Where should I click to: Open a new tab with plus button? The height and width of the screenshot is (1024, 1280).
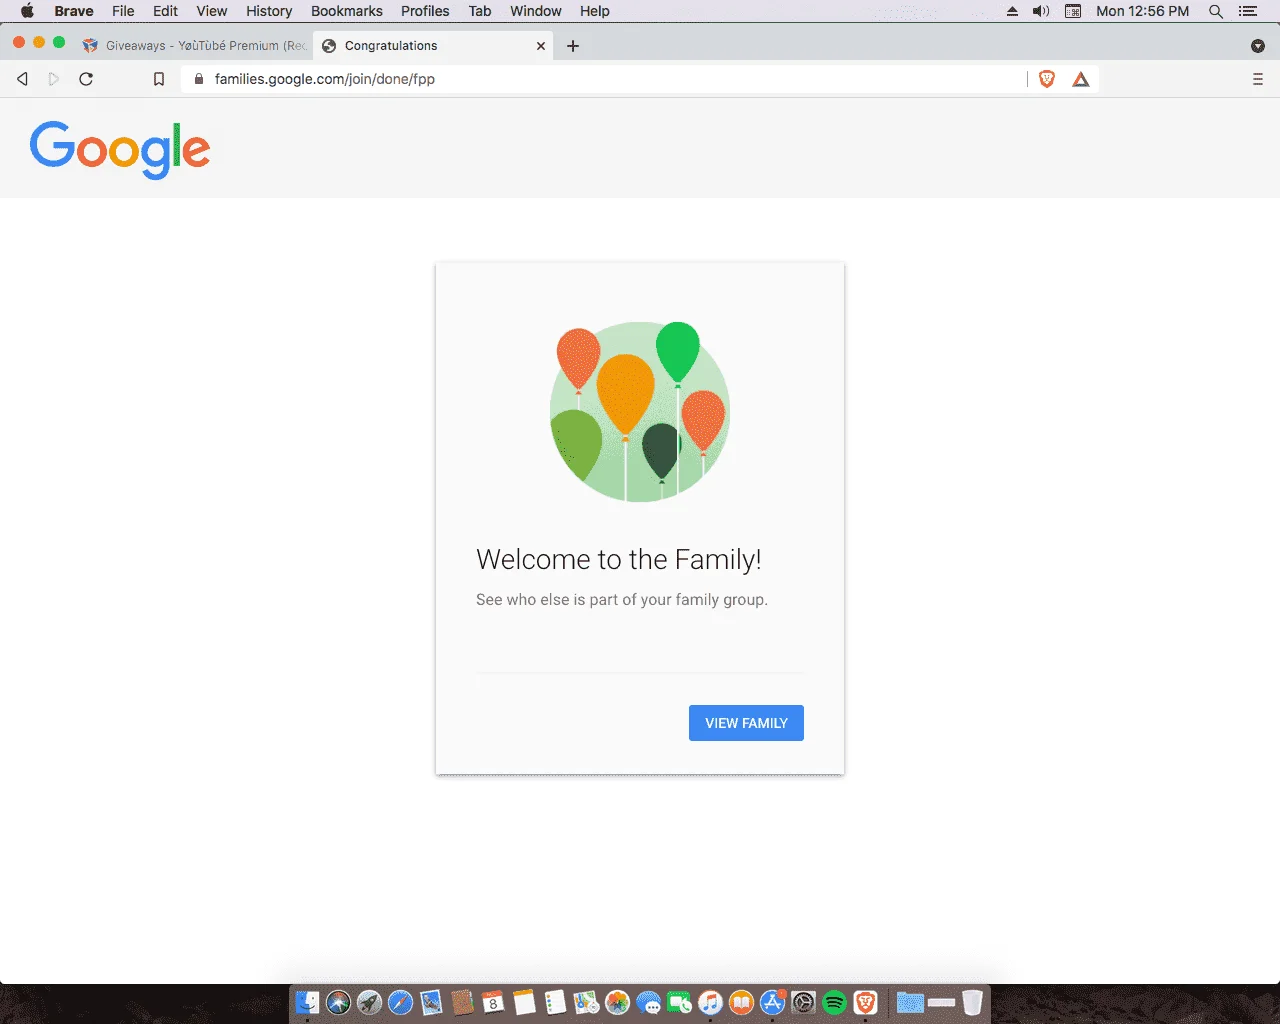[573, 45]
